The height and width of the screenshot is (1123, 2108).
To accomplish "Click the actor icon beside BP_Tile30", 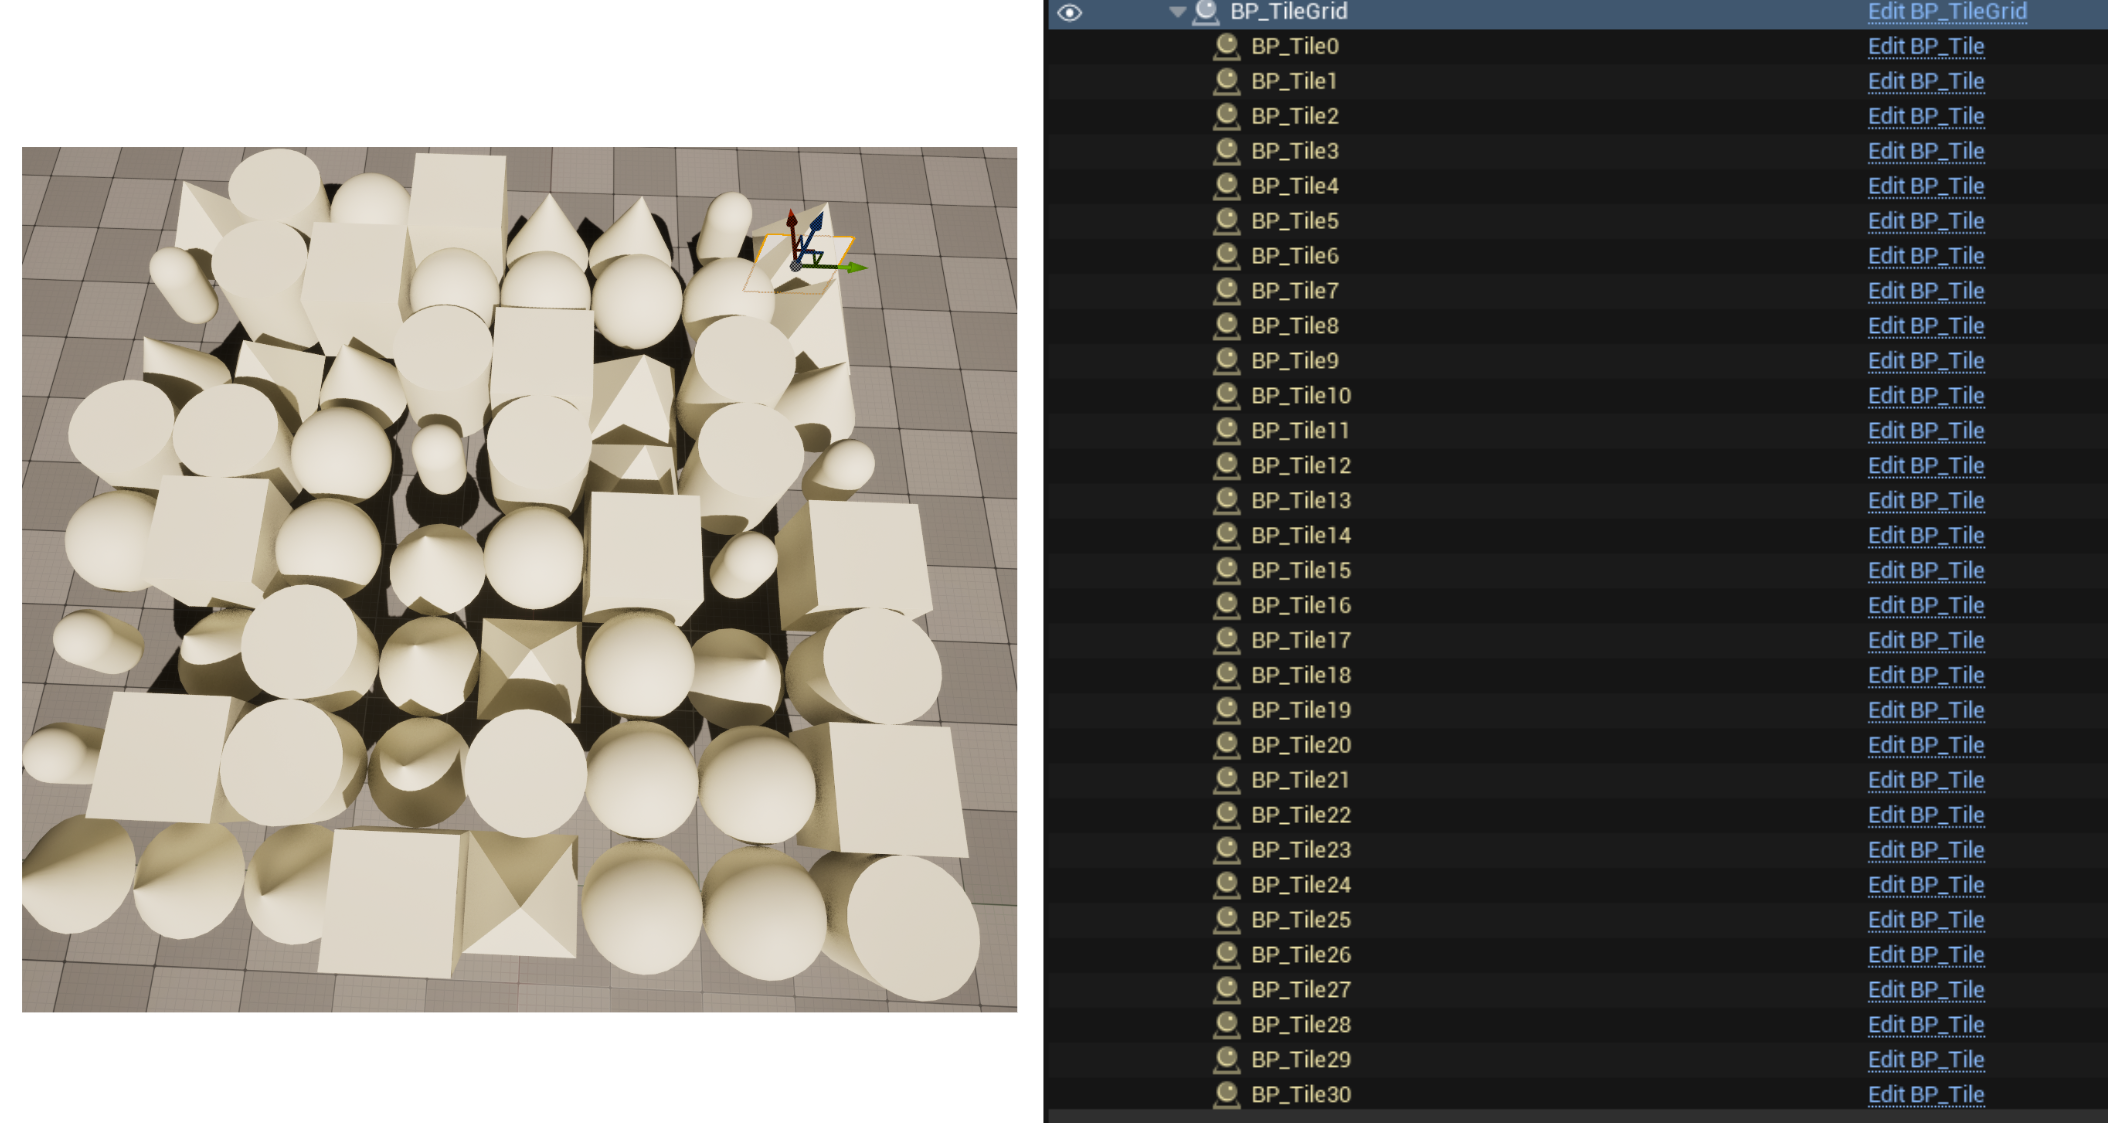I will tap(1226, 1094).
